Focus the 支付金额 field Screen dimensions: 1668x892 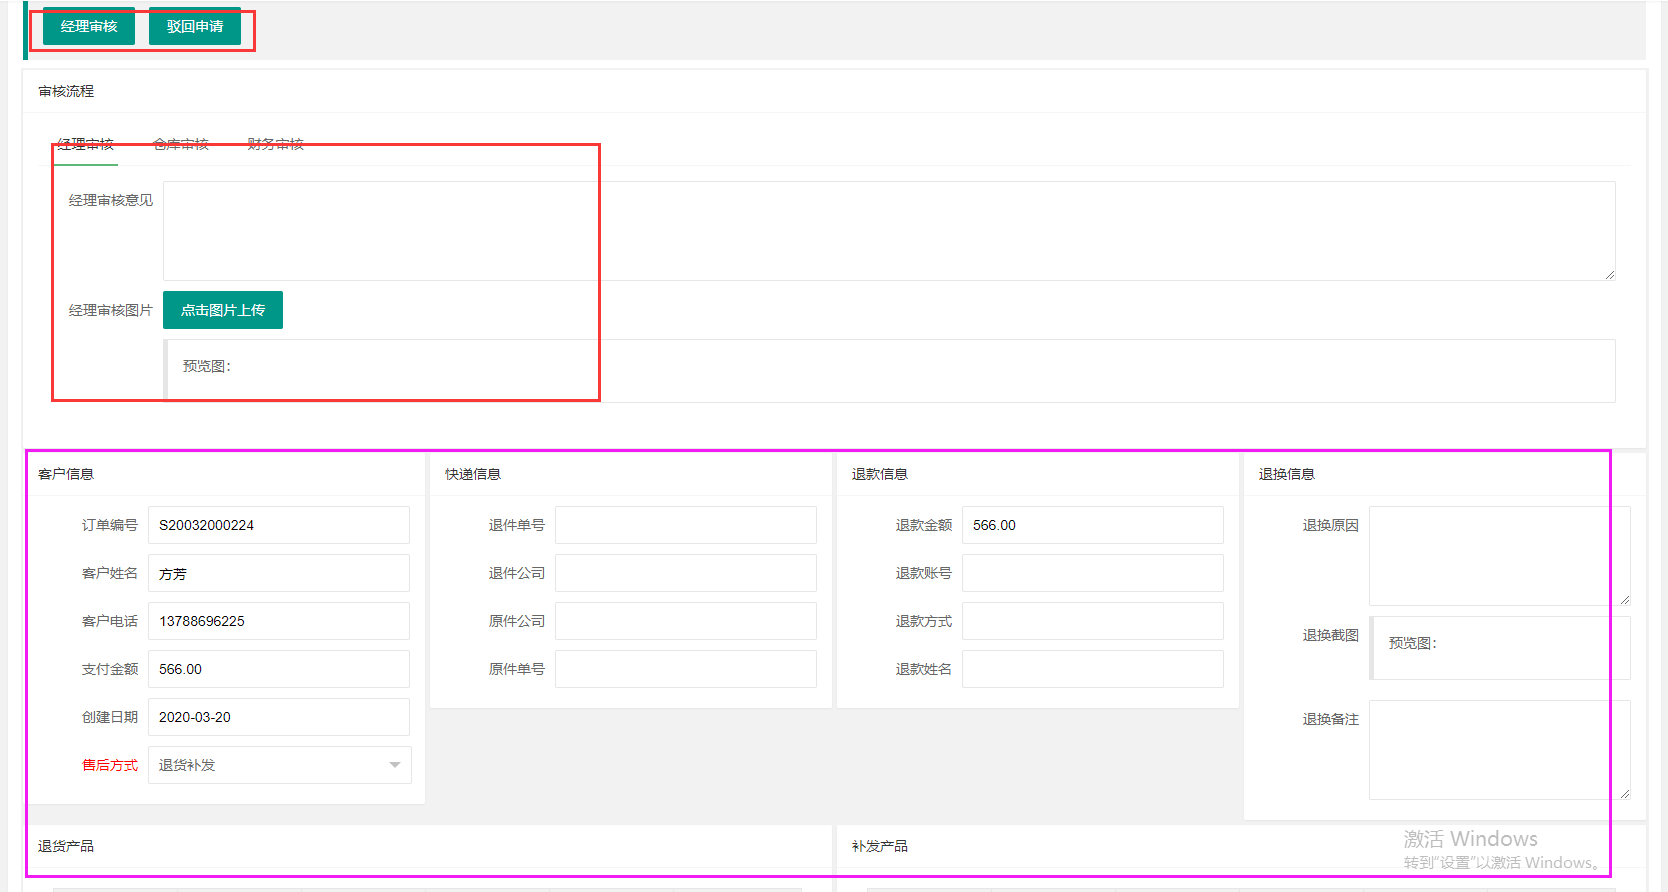[279, 669]
